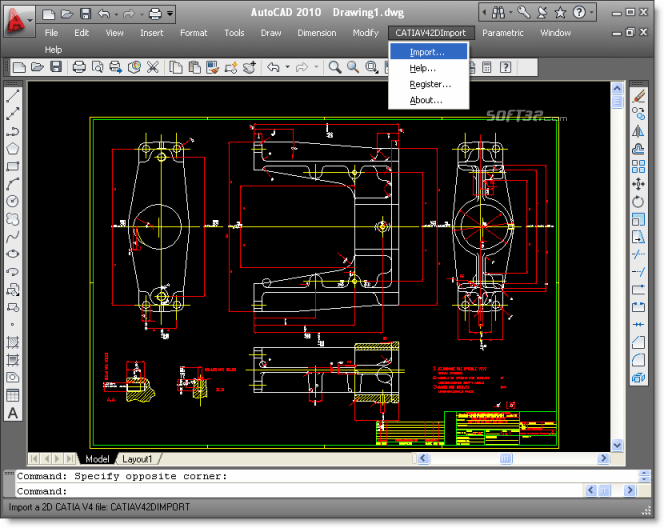Select the Mirror tool
Screen dimensions: 664x528
tap(639, 131)
